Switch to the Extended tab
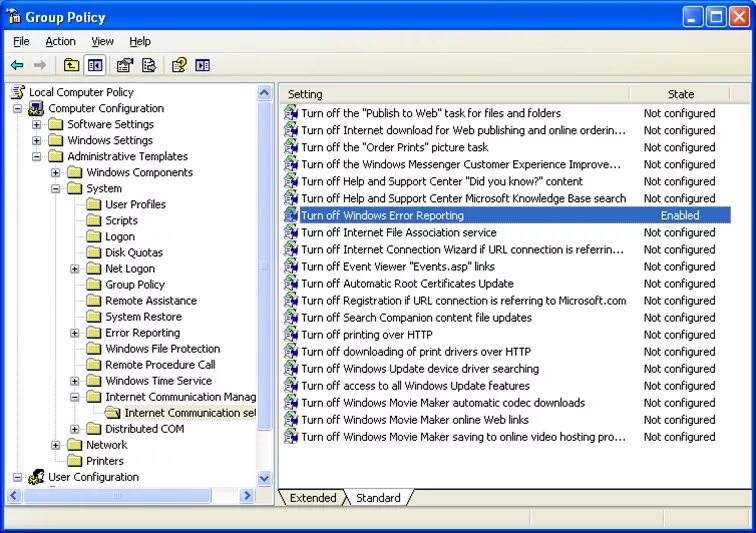756x533 pixels. [313, 498]
